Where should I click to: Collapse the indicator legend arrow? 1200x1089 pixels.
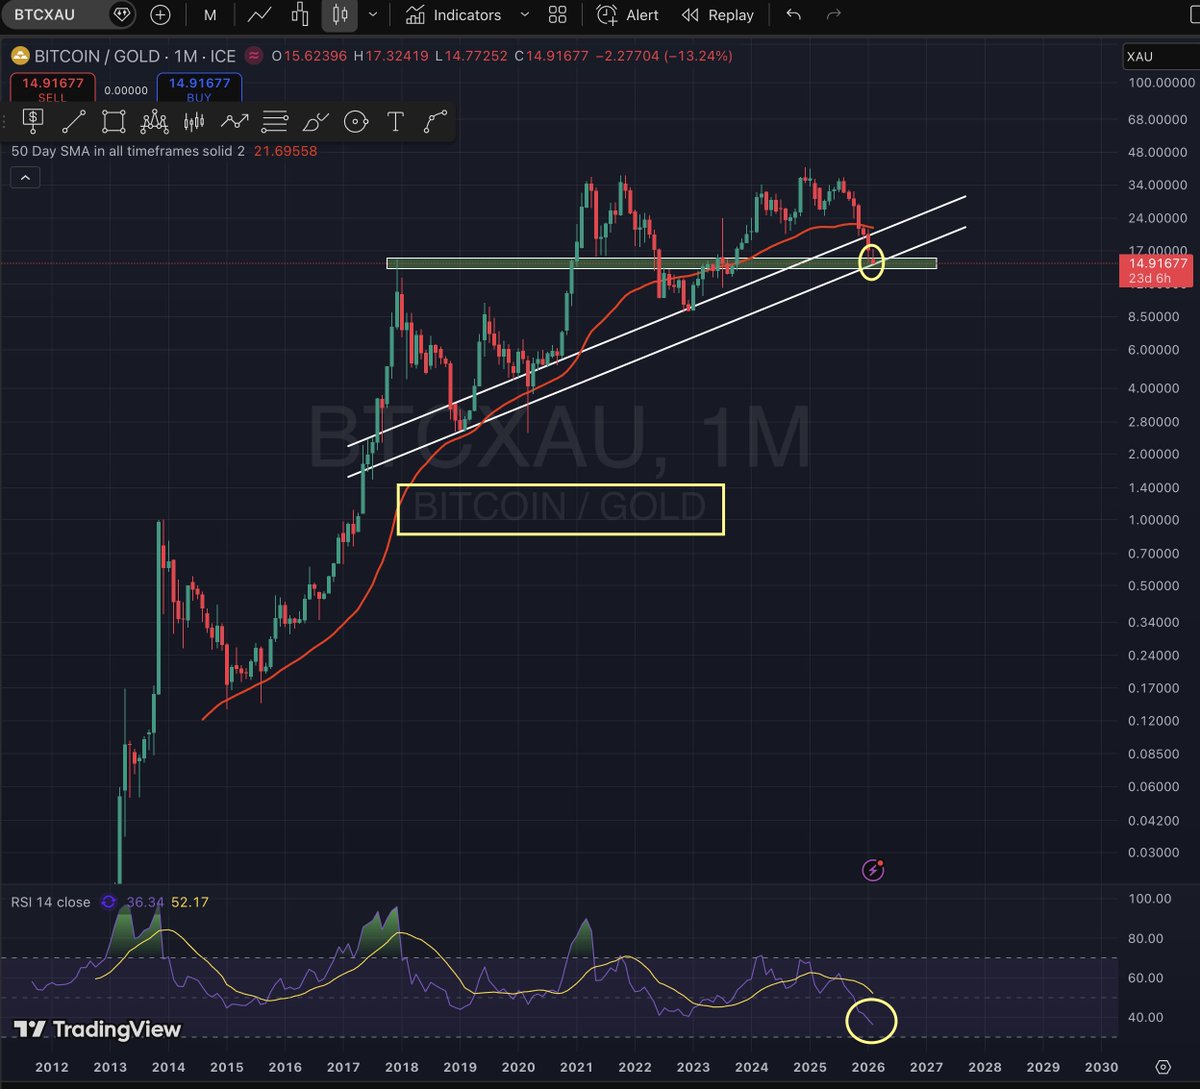point(25,178)
